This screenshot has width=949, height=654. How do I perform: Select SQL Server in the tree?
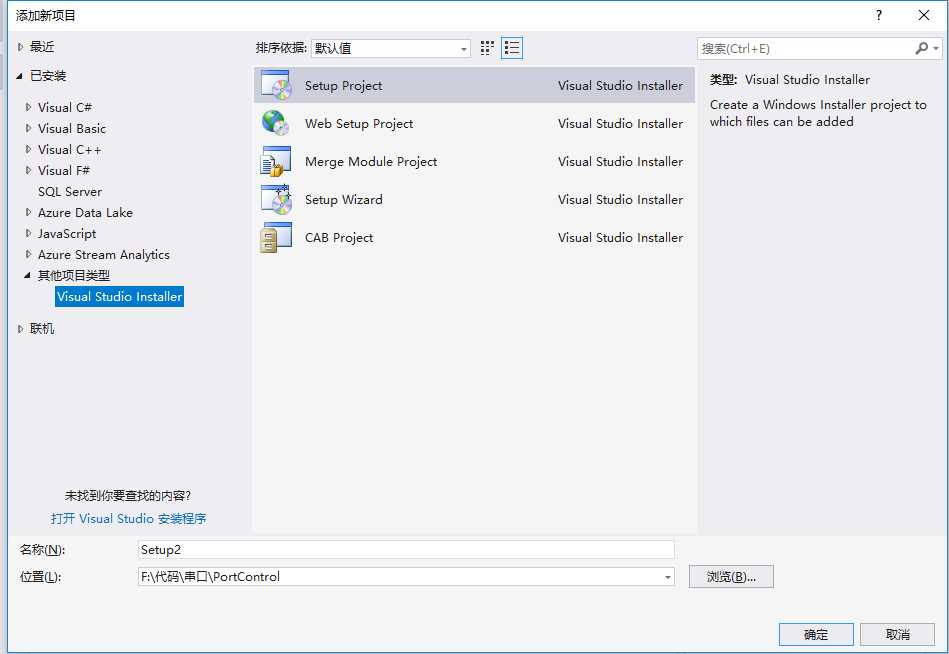[70, 192]
